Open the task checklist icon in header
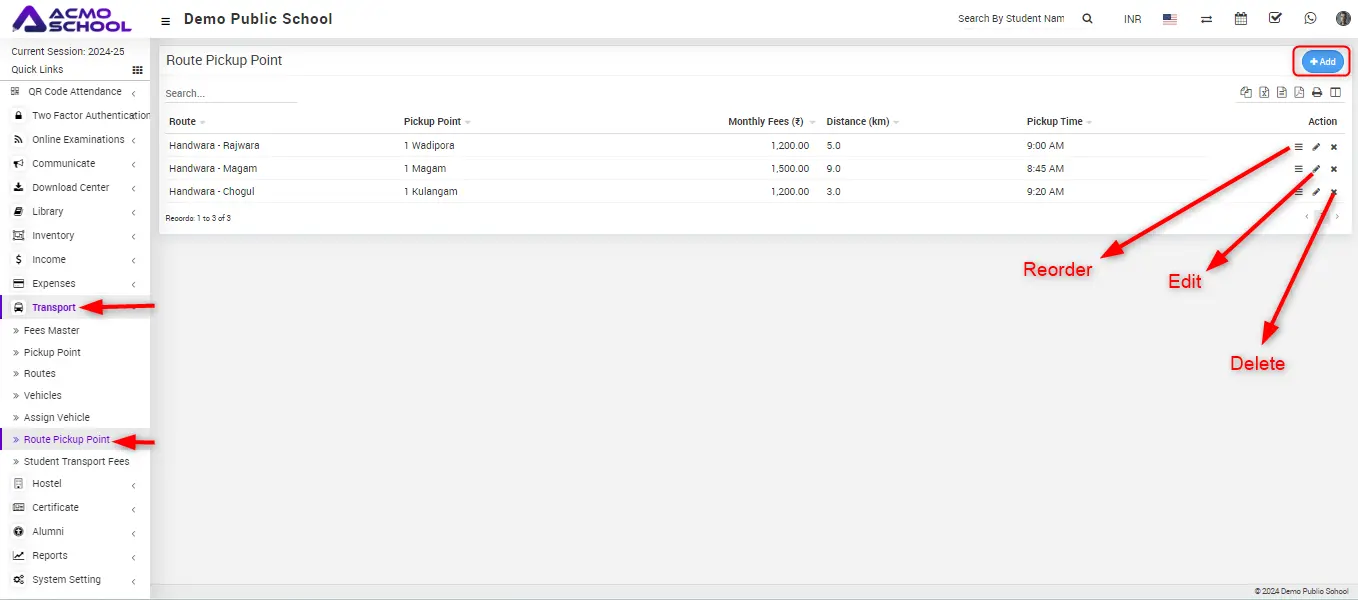The image size is (1358, 600). pyautogui.click(x=1275, y=19)
